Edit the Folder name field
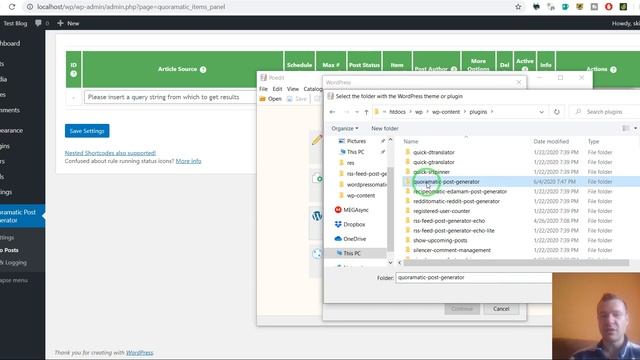 (473, 278)
